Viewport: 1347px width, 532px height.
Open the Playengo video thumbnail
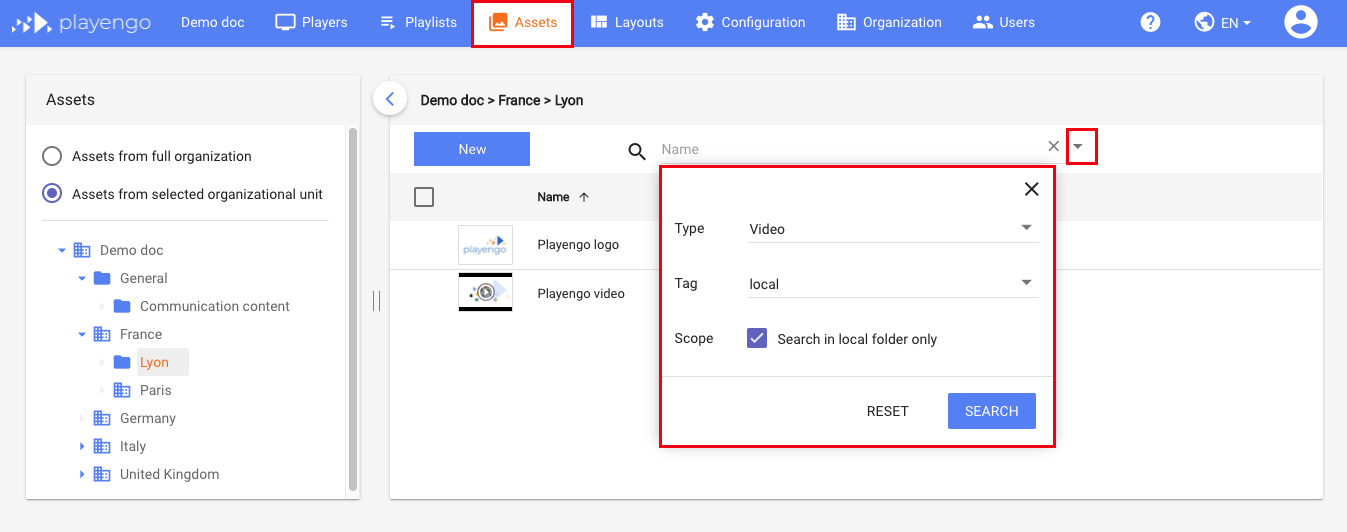(485, 292)
